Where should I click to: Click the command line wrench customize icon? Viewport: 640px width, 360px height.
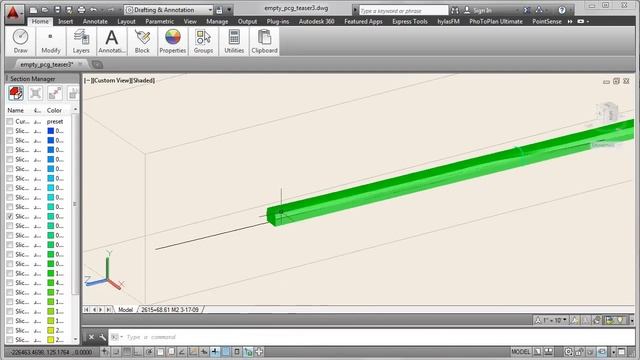click(x=102, y=337)
